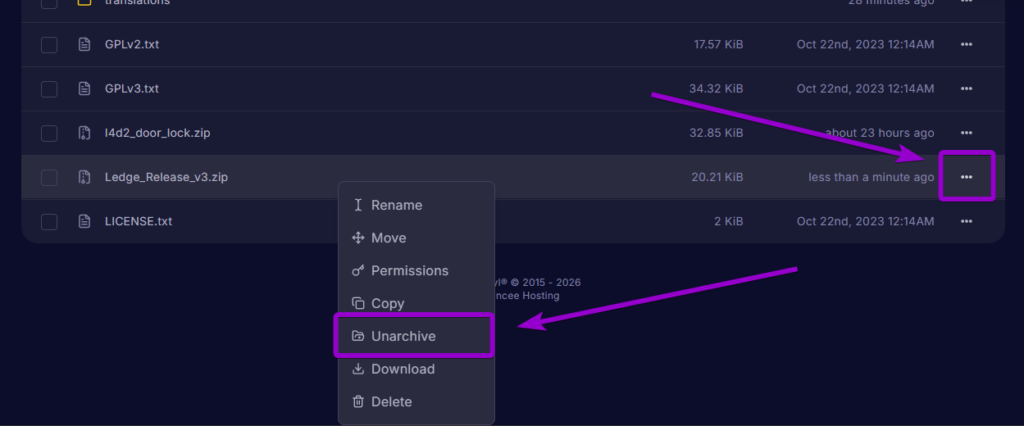Screen dimensions: 1024x426
Task: Click the LICENSE.txt modified date
Action: click(865, 221)
